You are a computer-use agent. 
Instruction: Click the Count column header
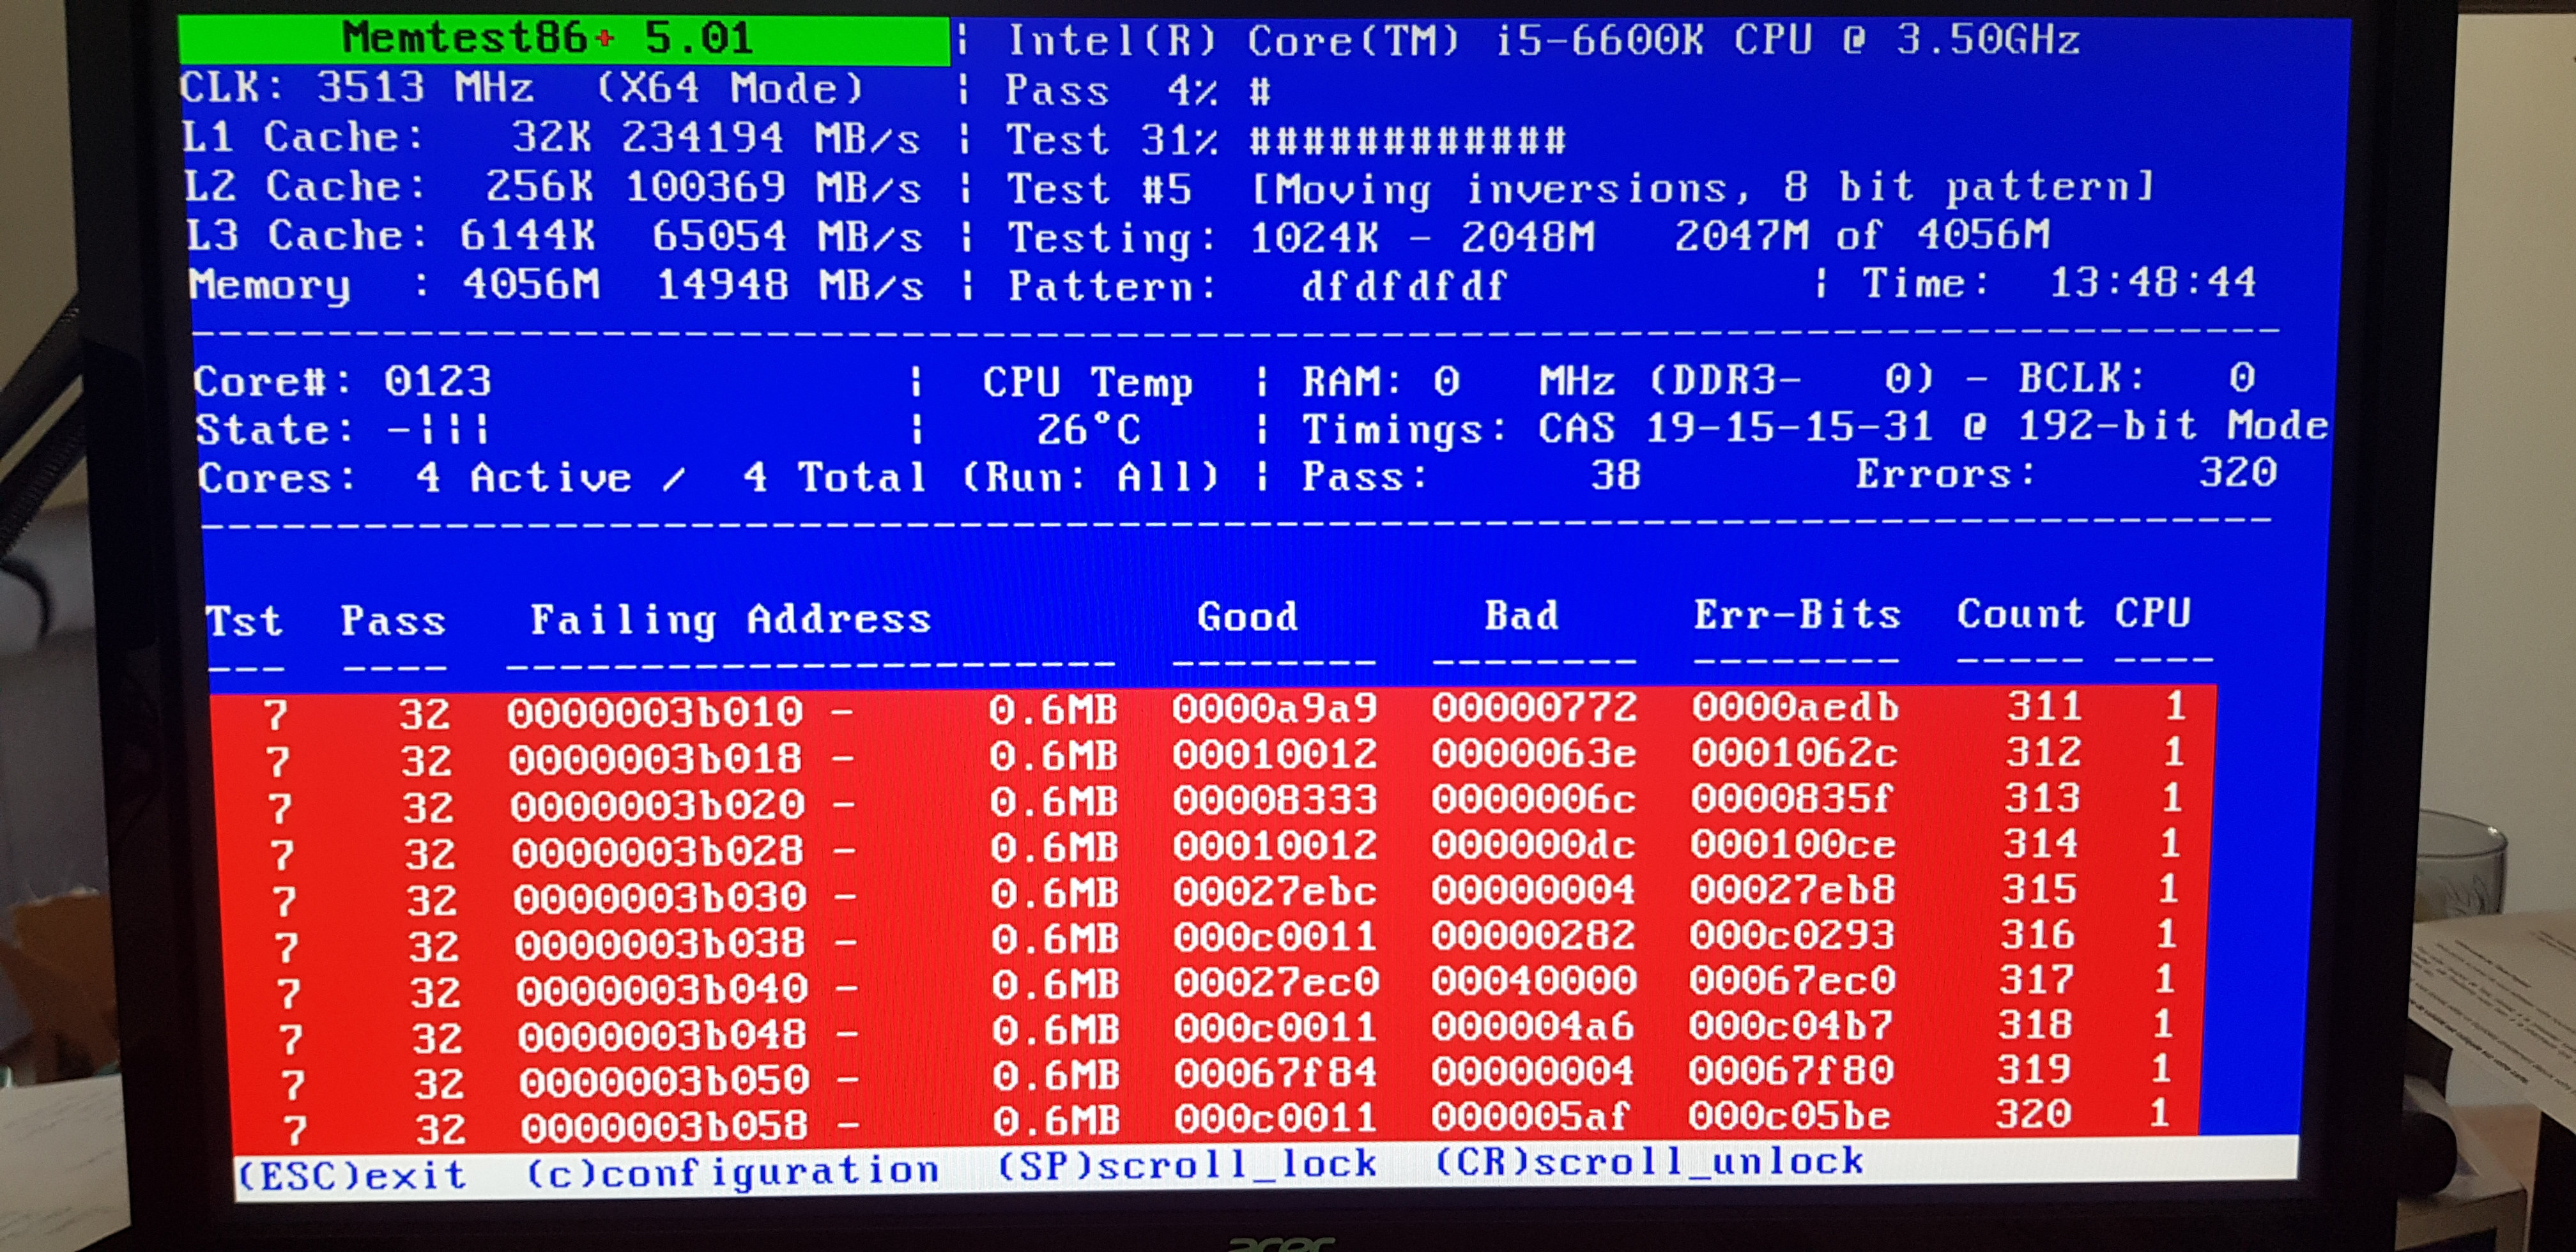point(2020,614)
